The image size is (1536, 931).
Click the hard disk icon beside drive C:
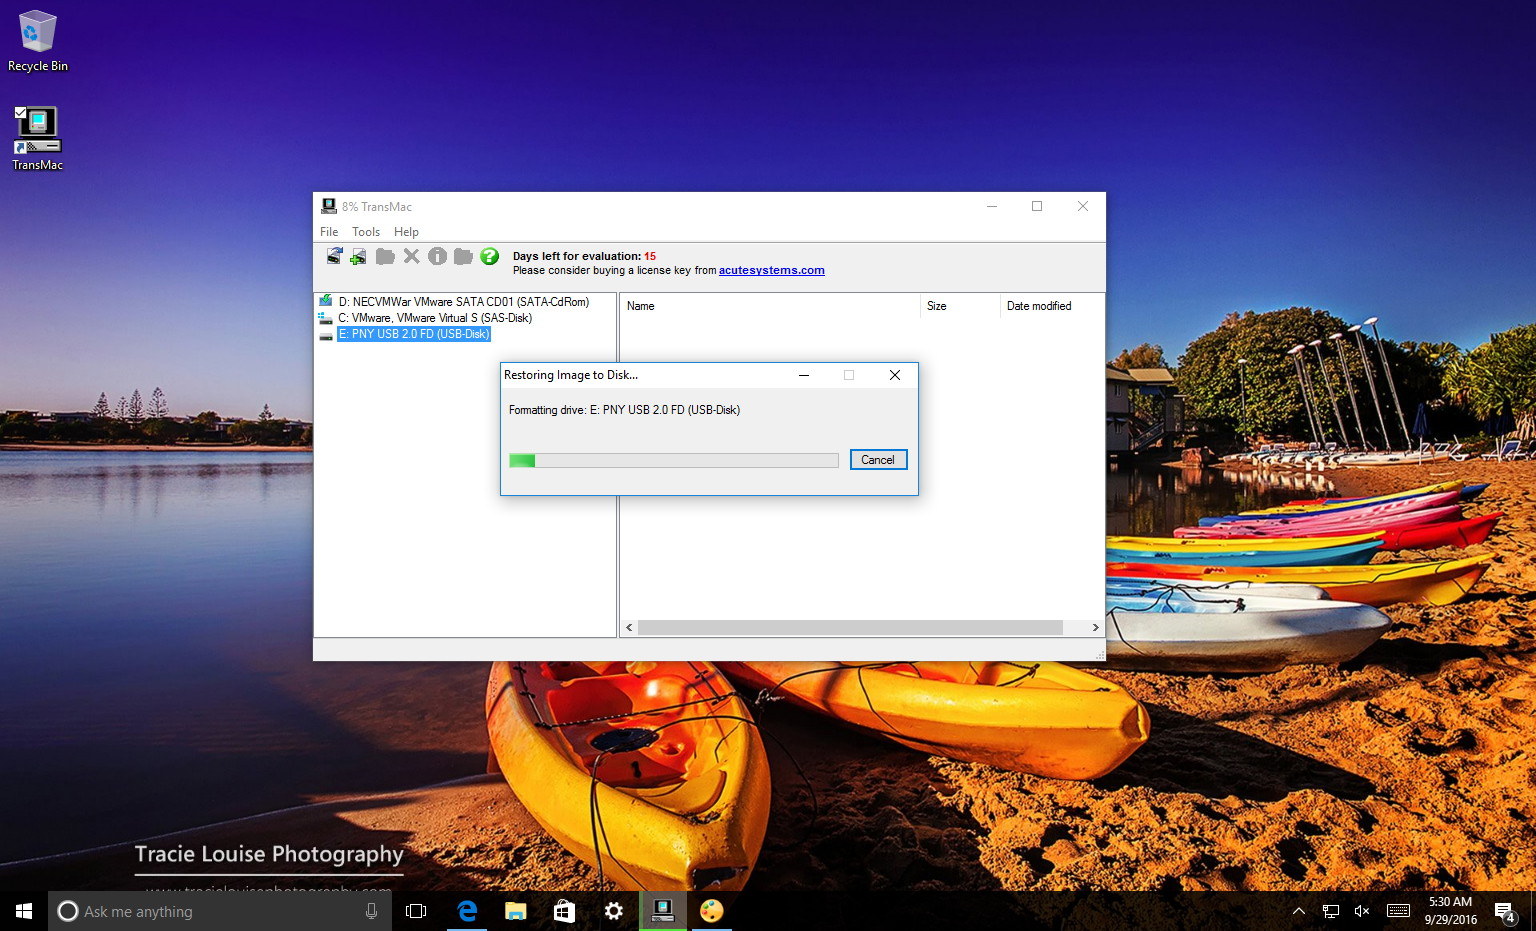pyautogui.click(x=325, y=317)
